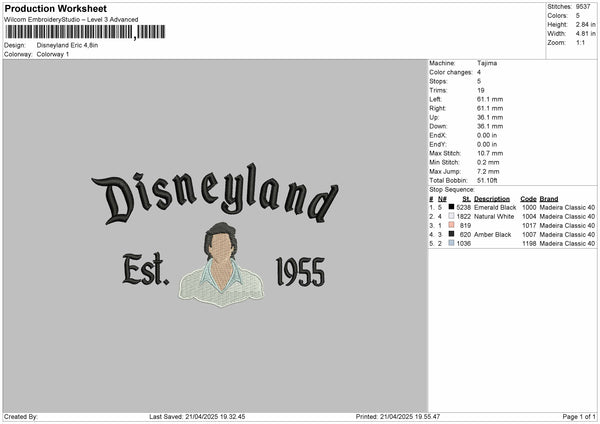Click the 'Description' column header
The image size is (600, 424).
pos(492,199)
